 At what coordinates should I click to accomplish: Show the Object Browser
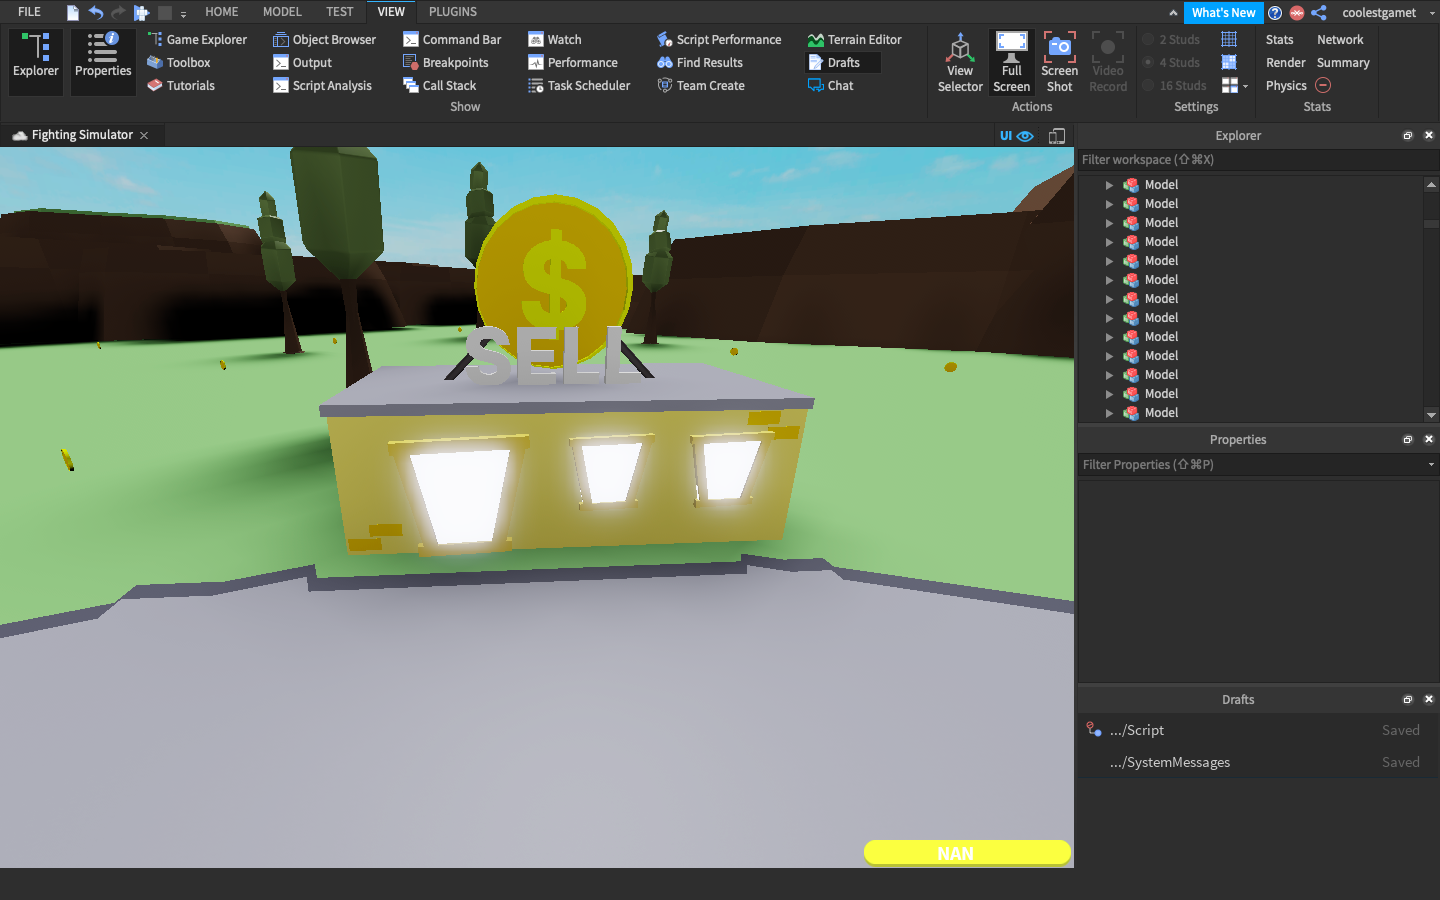(324, 40)
